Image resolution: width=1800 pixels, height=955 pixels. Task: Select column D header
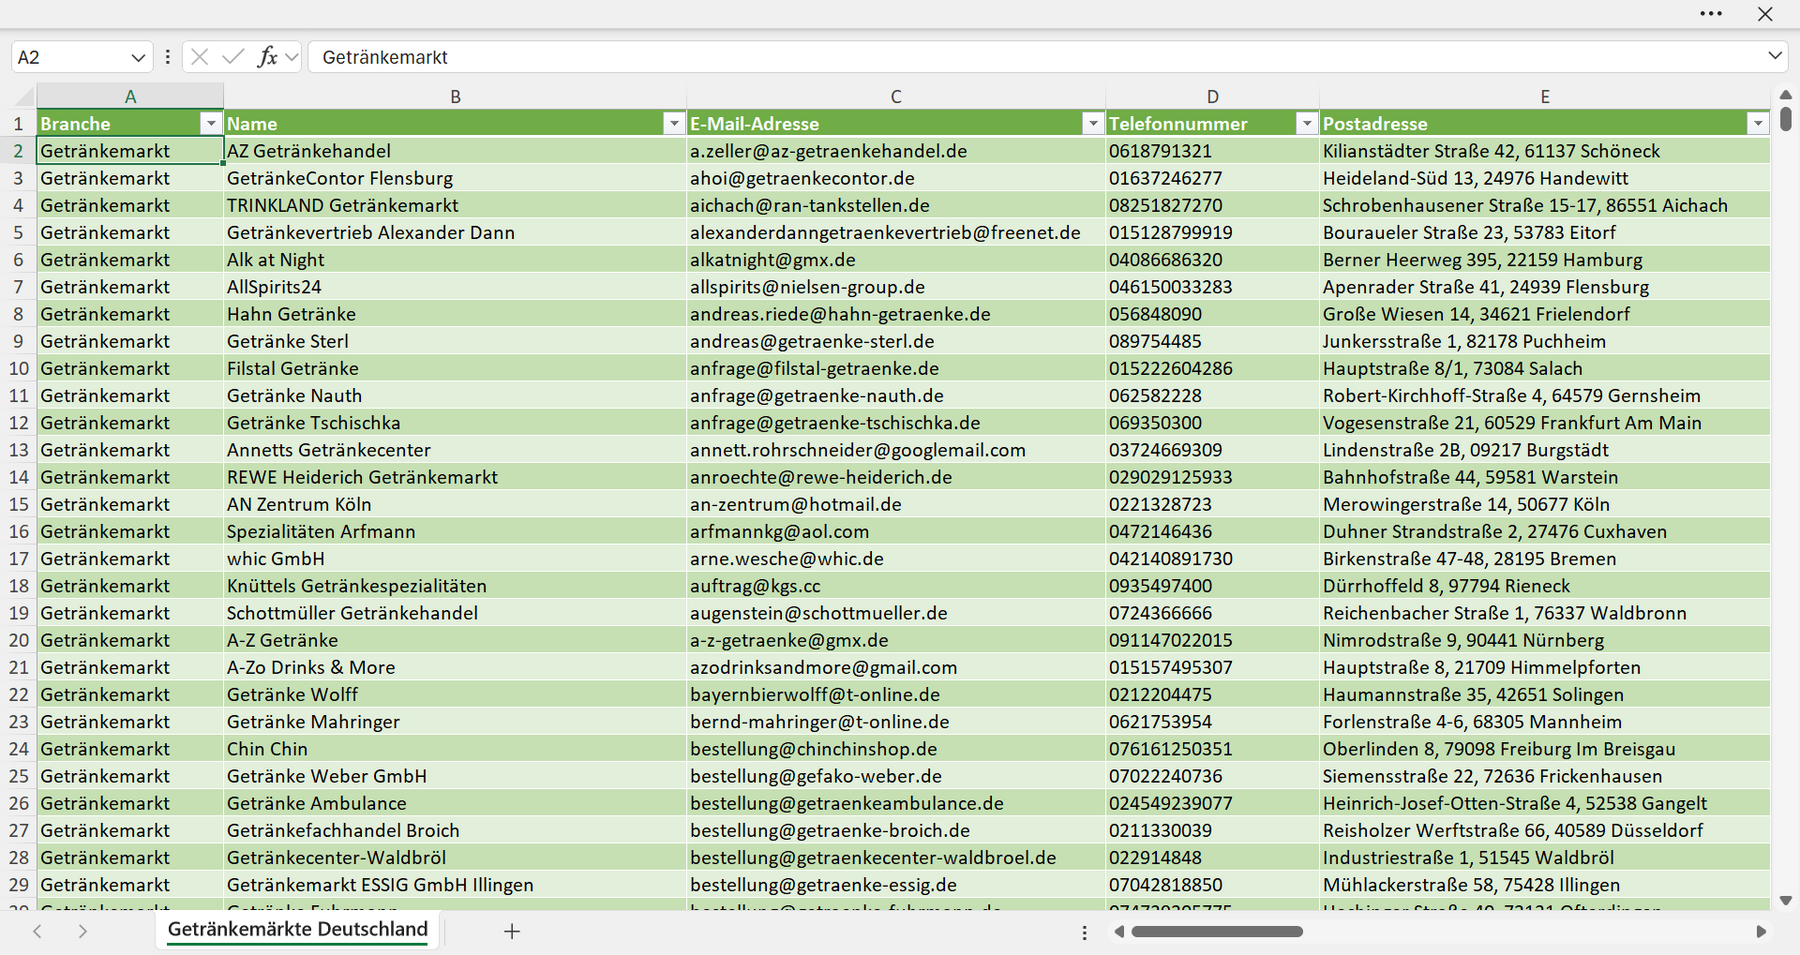pyautogui.click(x=1212, y=96)
